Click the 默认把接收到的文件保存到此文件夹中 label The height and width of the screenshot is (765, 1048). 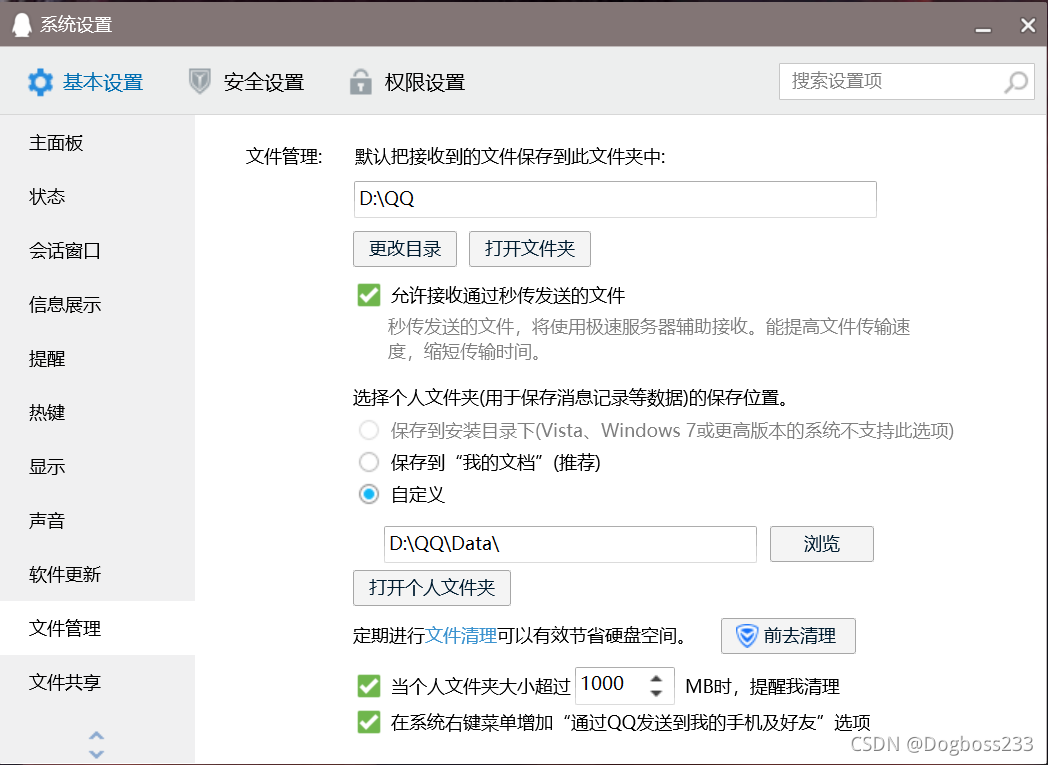(510, 156)
